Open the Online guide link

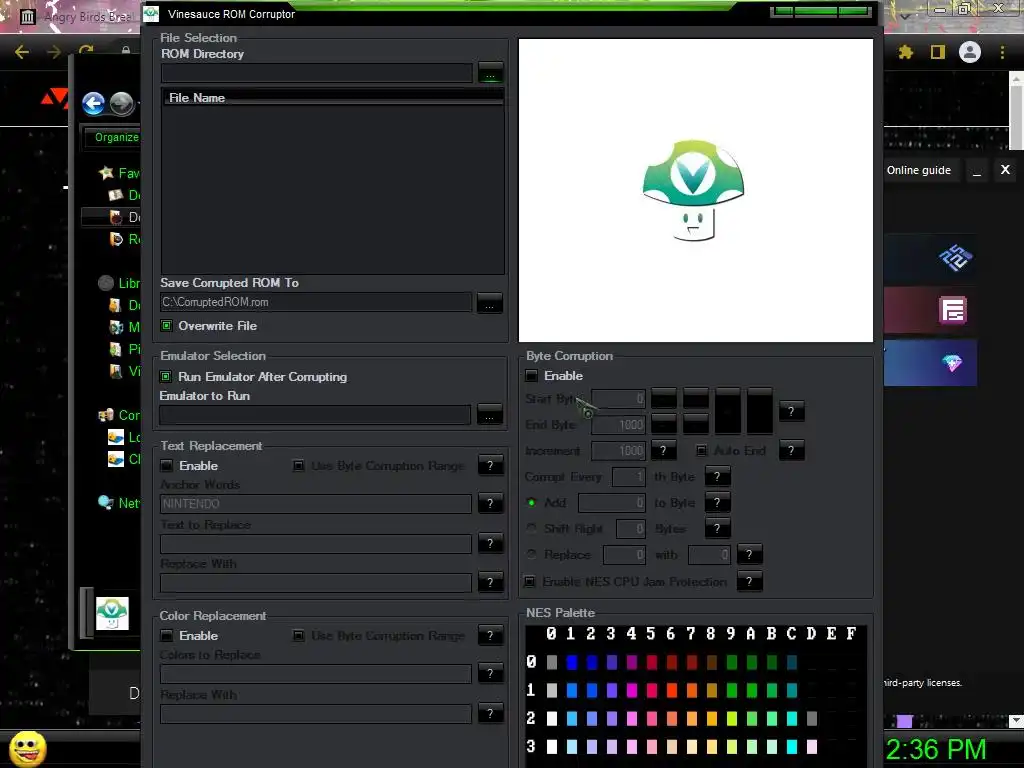(x=918, y=170)
